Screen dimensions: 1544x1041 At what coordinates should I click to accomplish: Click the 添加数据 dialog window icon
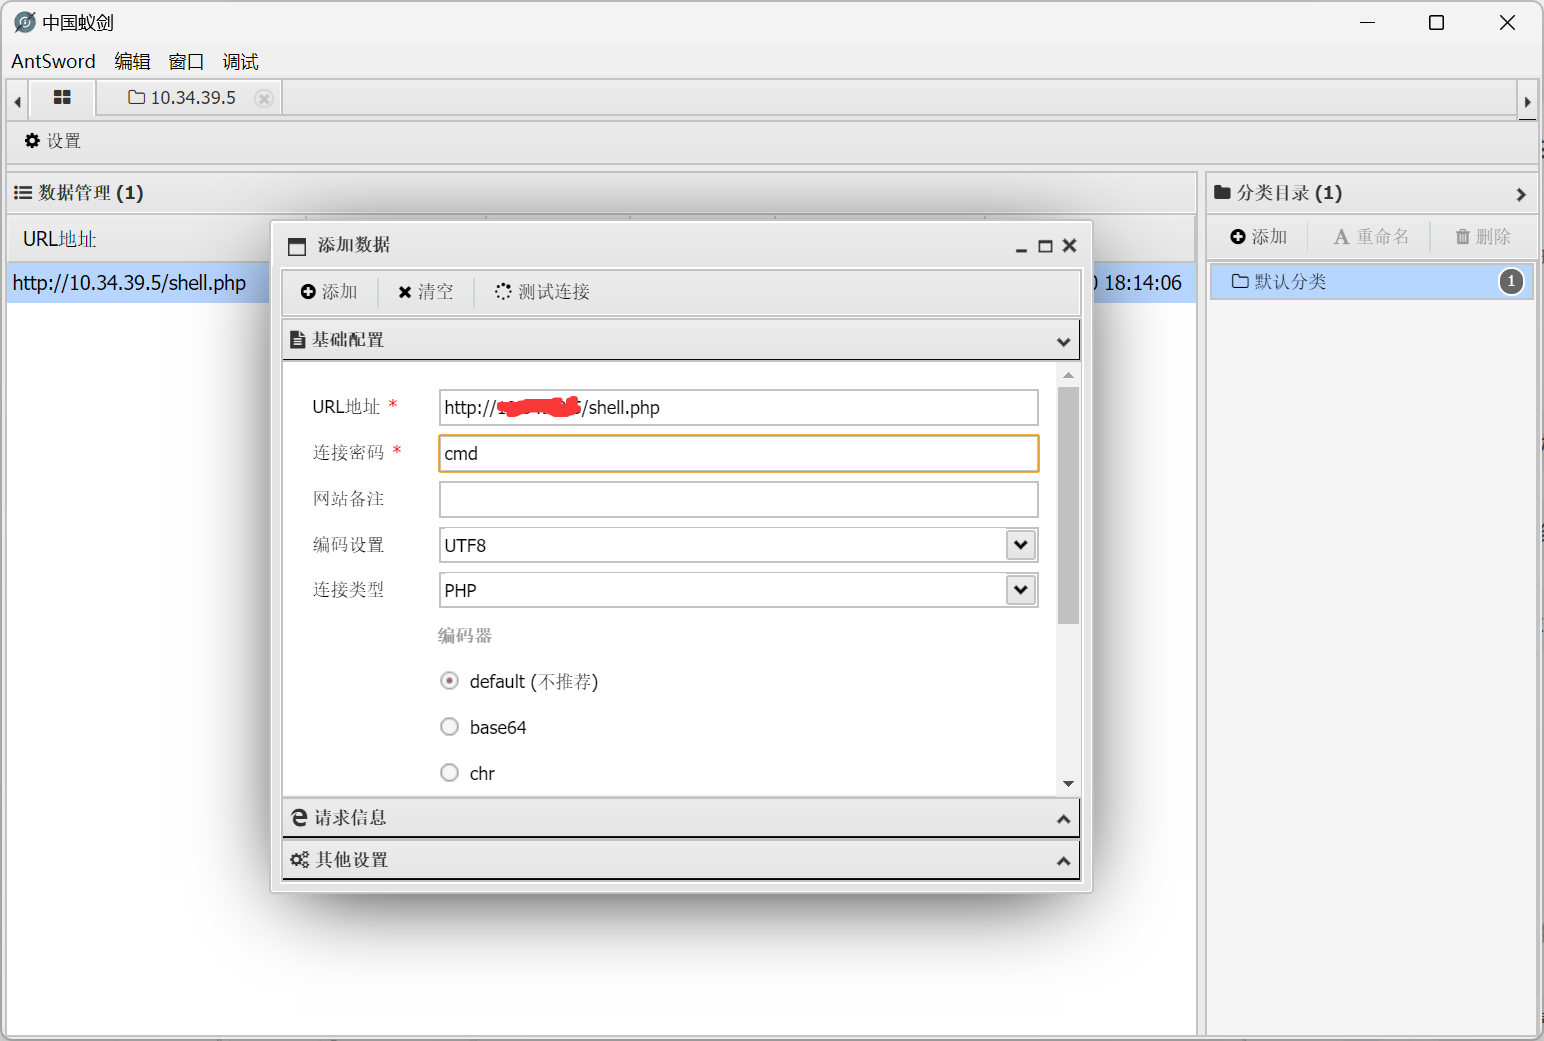pos(297,247)
